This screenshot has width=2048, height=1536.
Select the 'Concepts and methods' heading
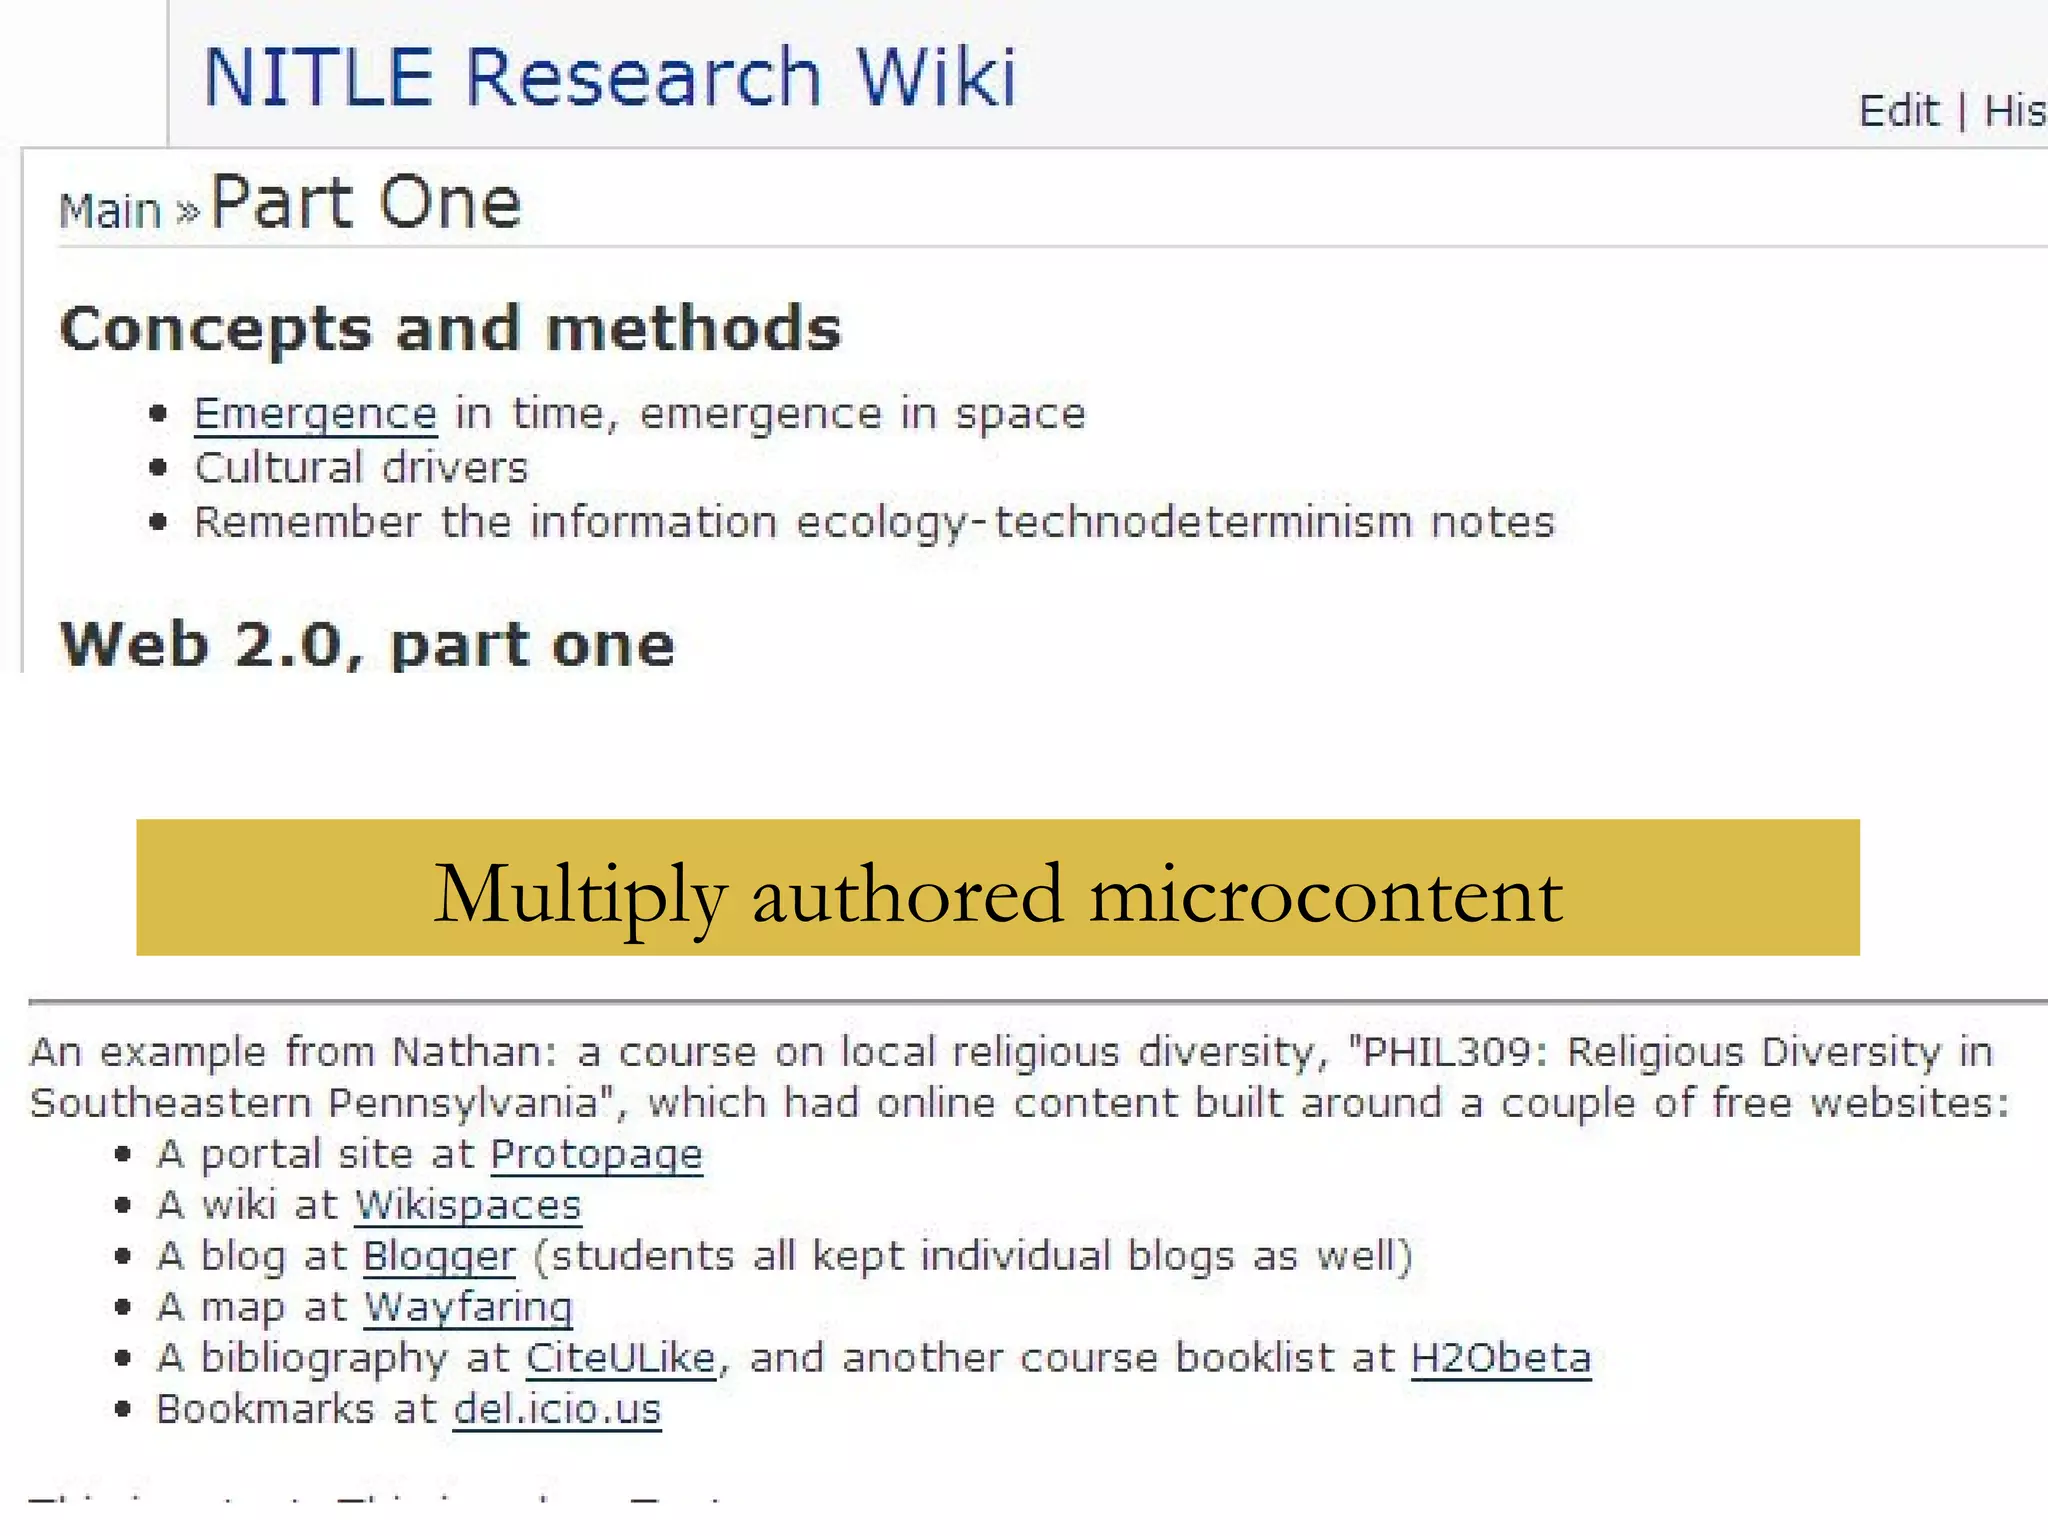pyautogui.click(x=451, y=329)
